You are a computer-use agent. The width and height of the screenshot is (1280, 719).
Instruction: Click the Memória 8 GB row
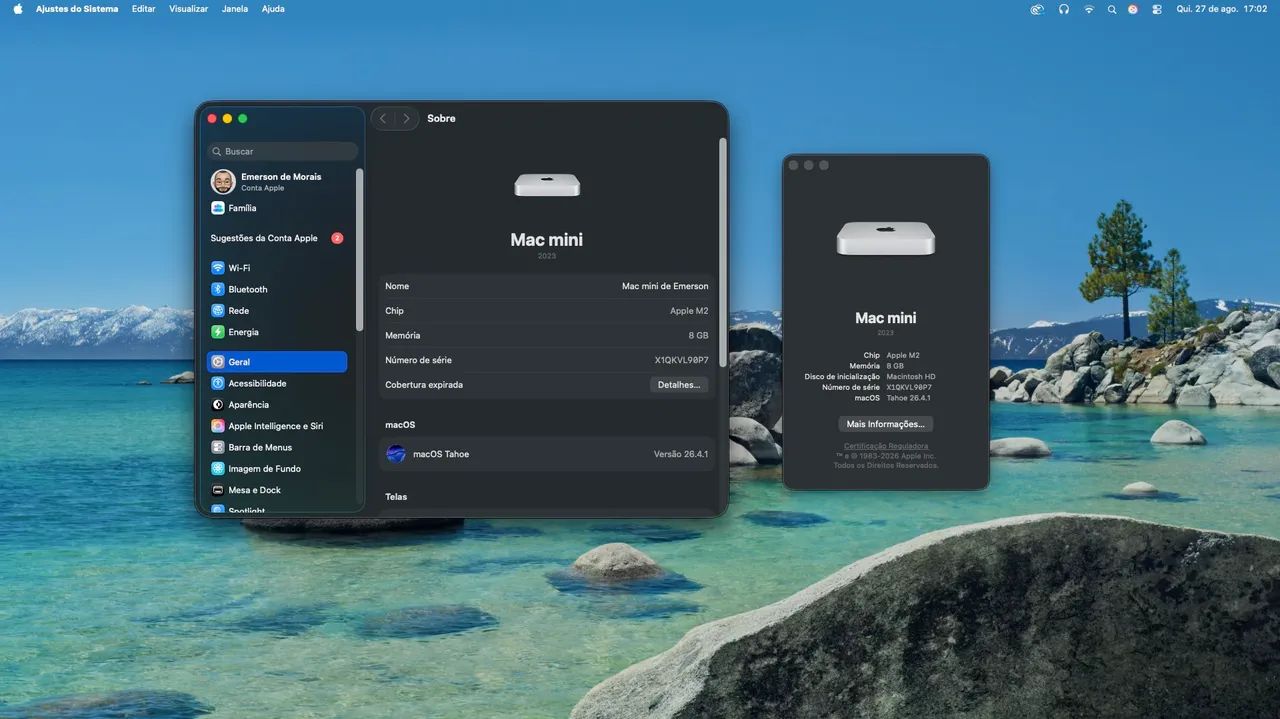click(546, 335)
